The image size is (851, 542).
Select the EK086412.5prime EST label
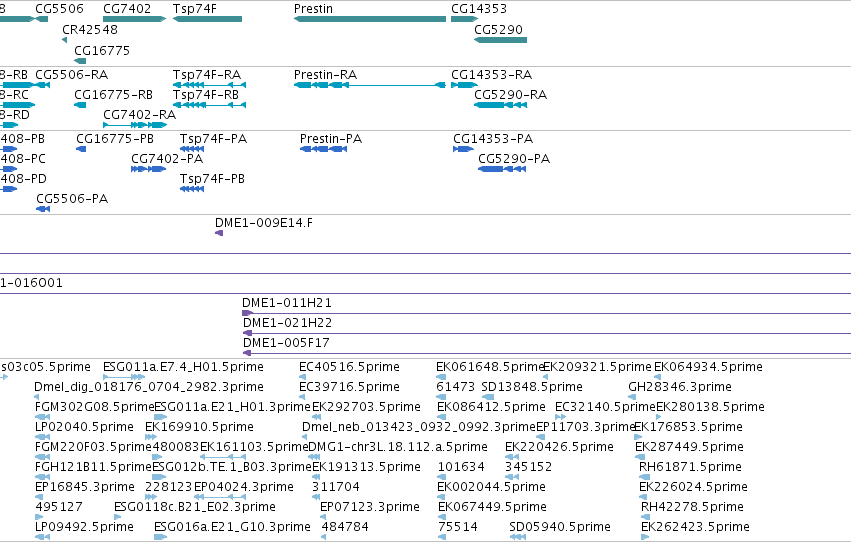point(491,407)
